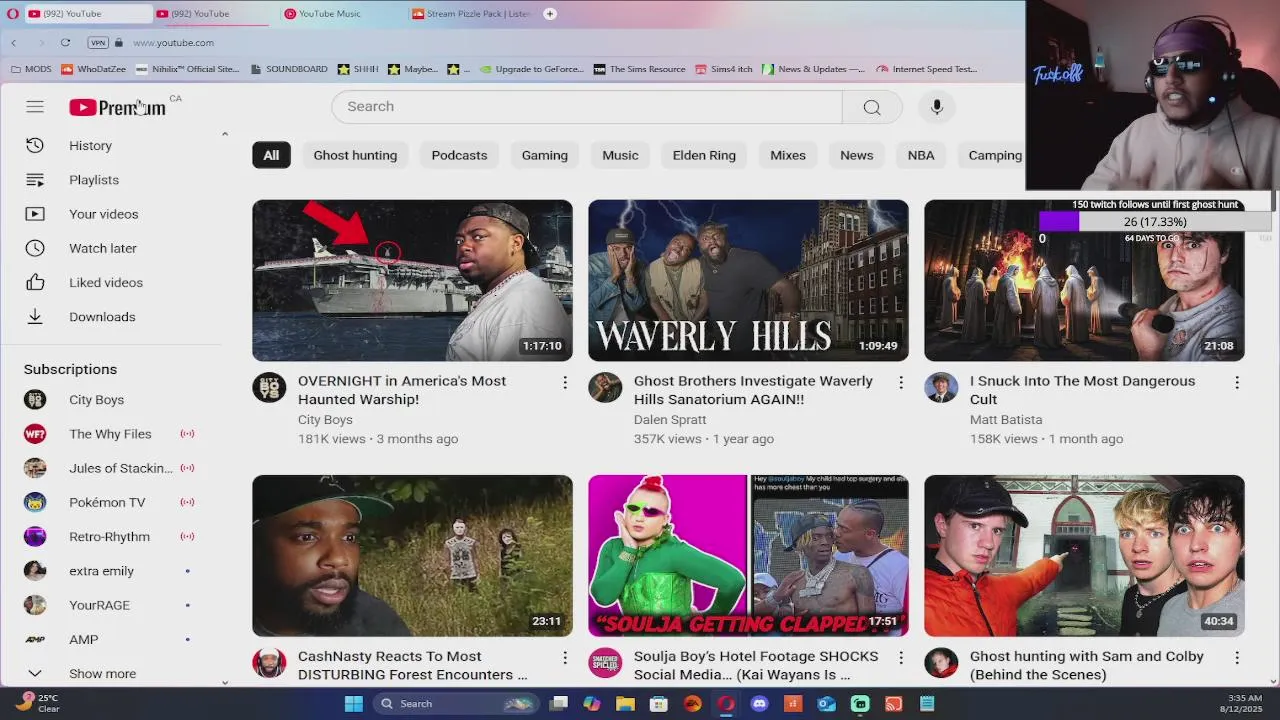The width and height of the screenshot is (1280, 720).
Task: Open the YouTube hamburger guide menu
Action: pos(35,107)
